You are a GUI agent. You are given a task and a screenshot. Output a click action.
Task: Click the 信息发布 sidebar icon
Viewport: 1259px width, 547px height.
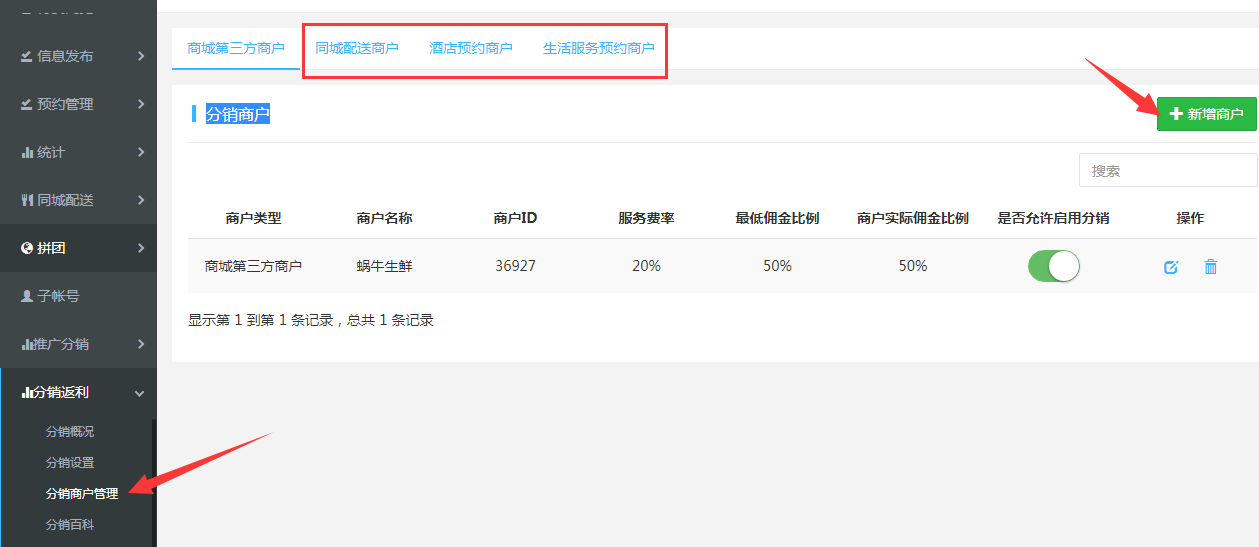[x=27, y=56]
